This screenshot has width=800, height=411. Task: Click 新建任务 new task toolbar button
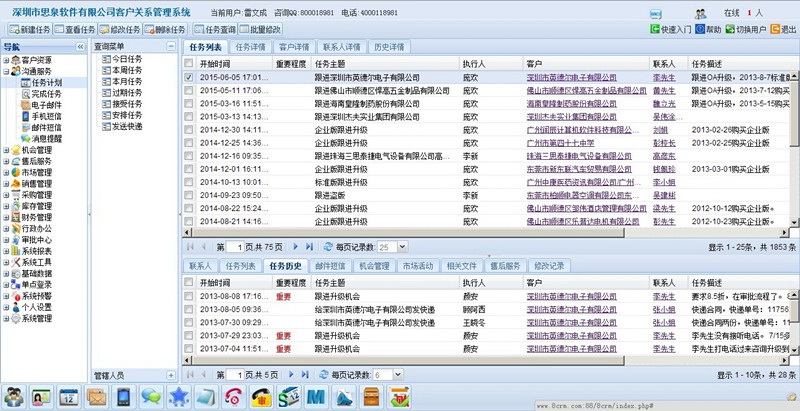30,30
